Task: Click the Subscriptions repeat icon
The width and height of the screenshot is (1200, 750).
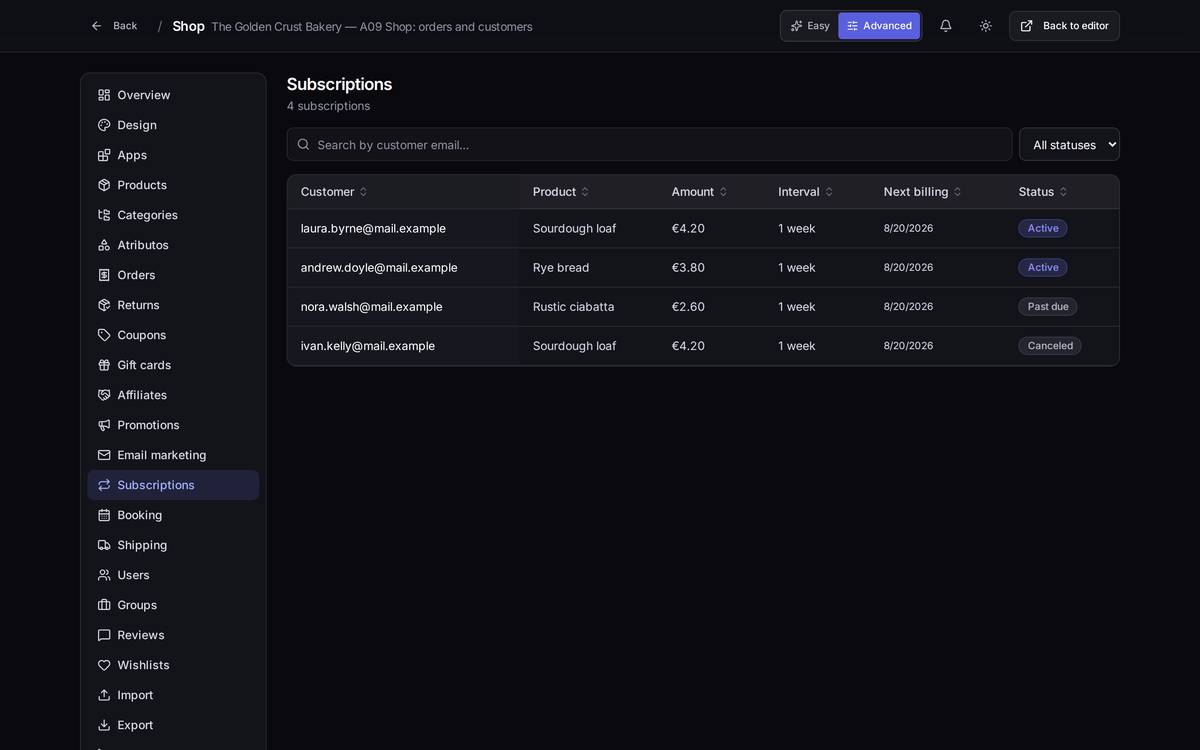Action: tap(104, 485)
